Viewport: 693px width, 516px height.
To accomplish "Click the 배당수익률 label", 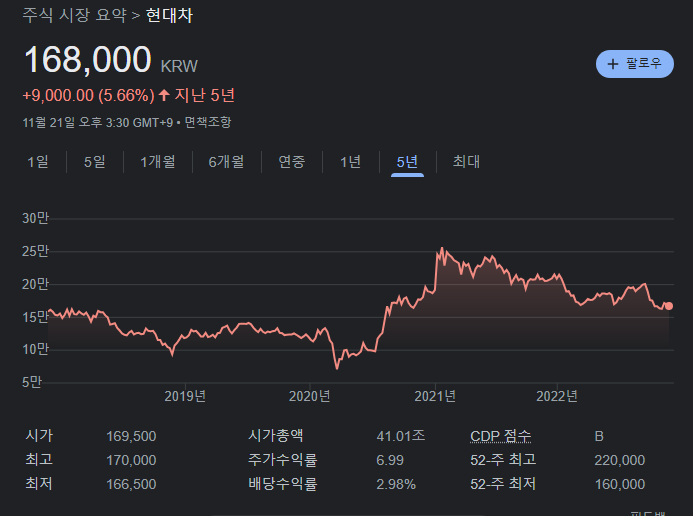I will 283,484.
